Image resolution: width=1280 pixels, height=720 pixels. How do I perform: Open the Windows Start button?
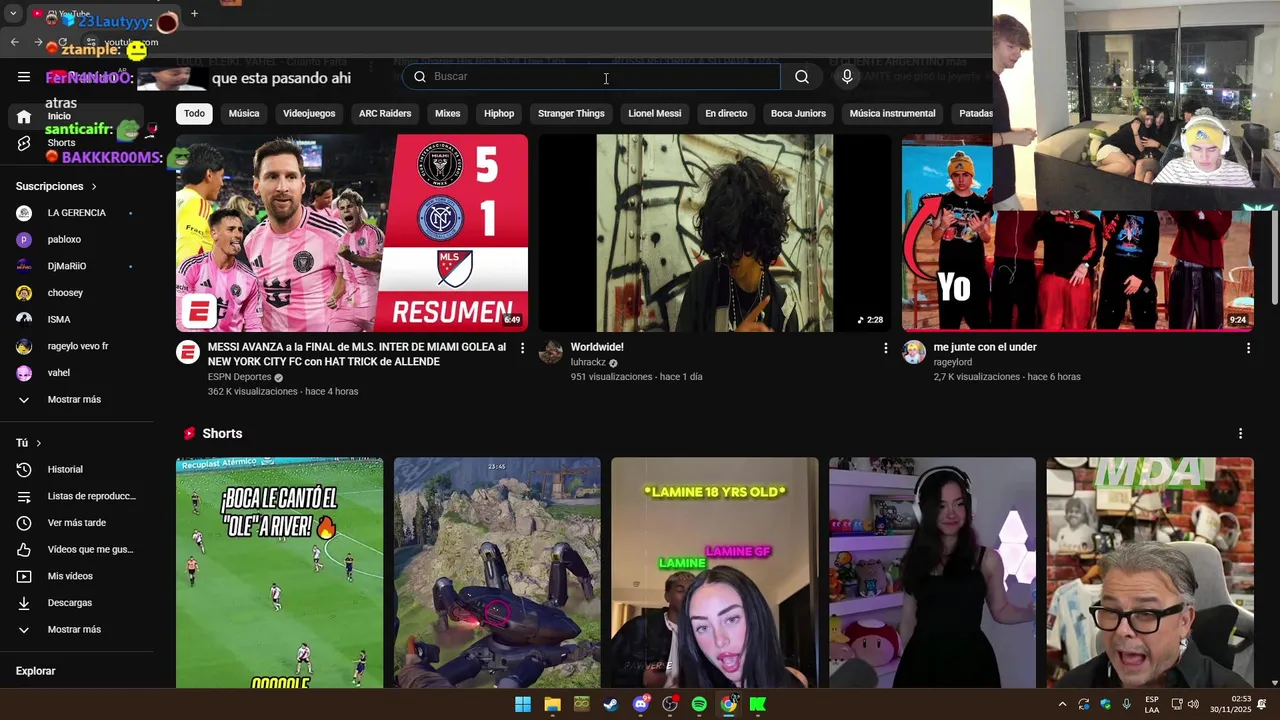pos(523,705)
